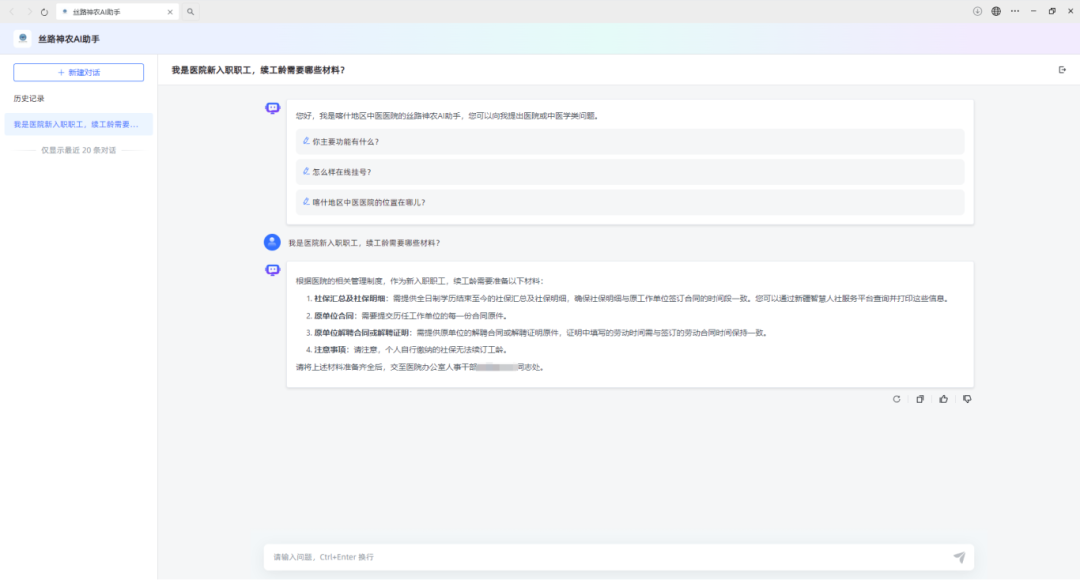Open the browser downloads icon

coord(977,11)
